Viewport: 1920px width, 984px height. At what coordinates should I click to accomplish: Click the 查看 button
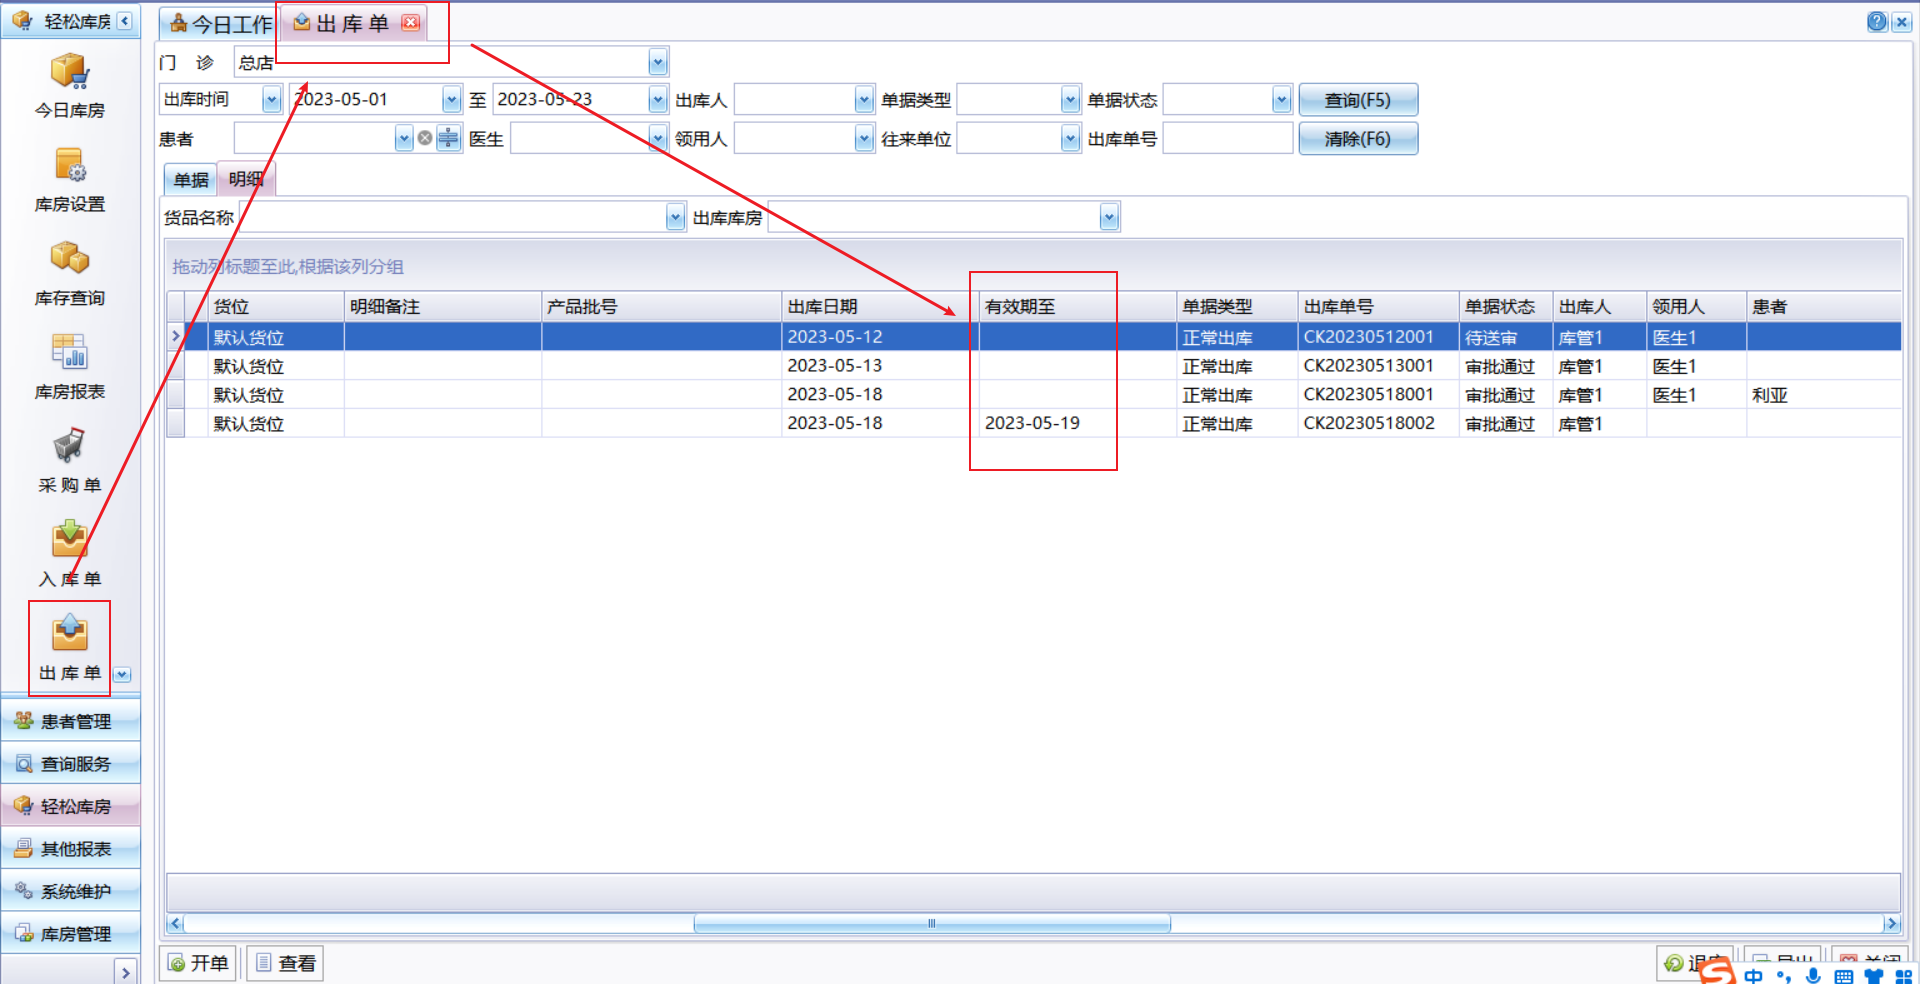pos(286,963)
